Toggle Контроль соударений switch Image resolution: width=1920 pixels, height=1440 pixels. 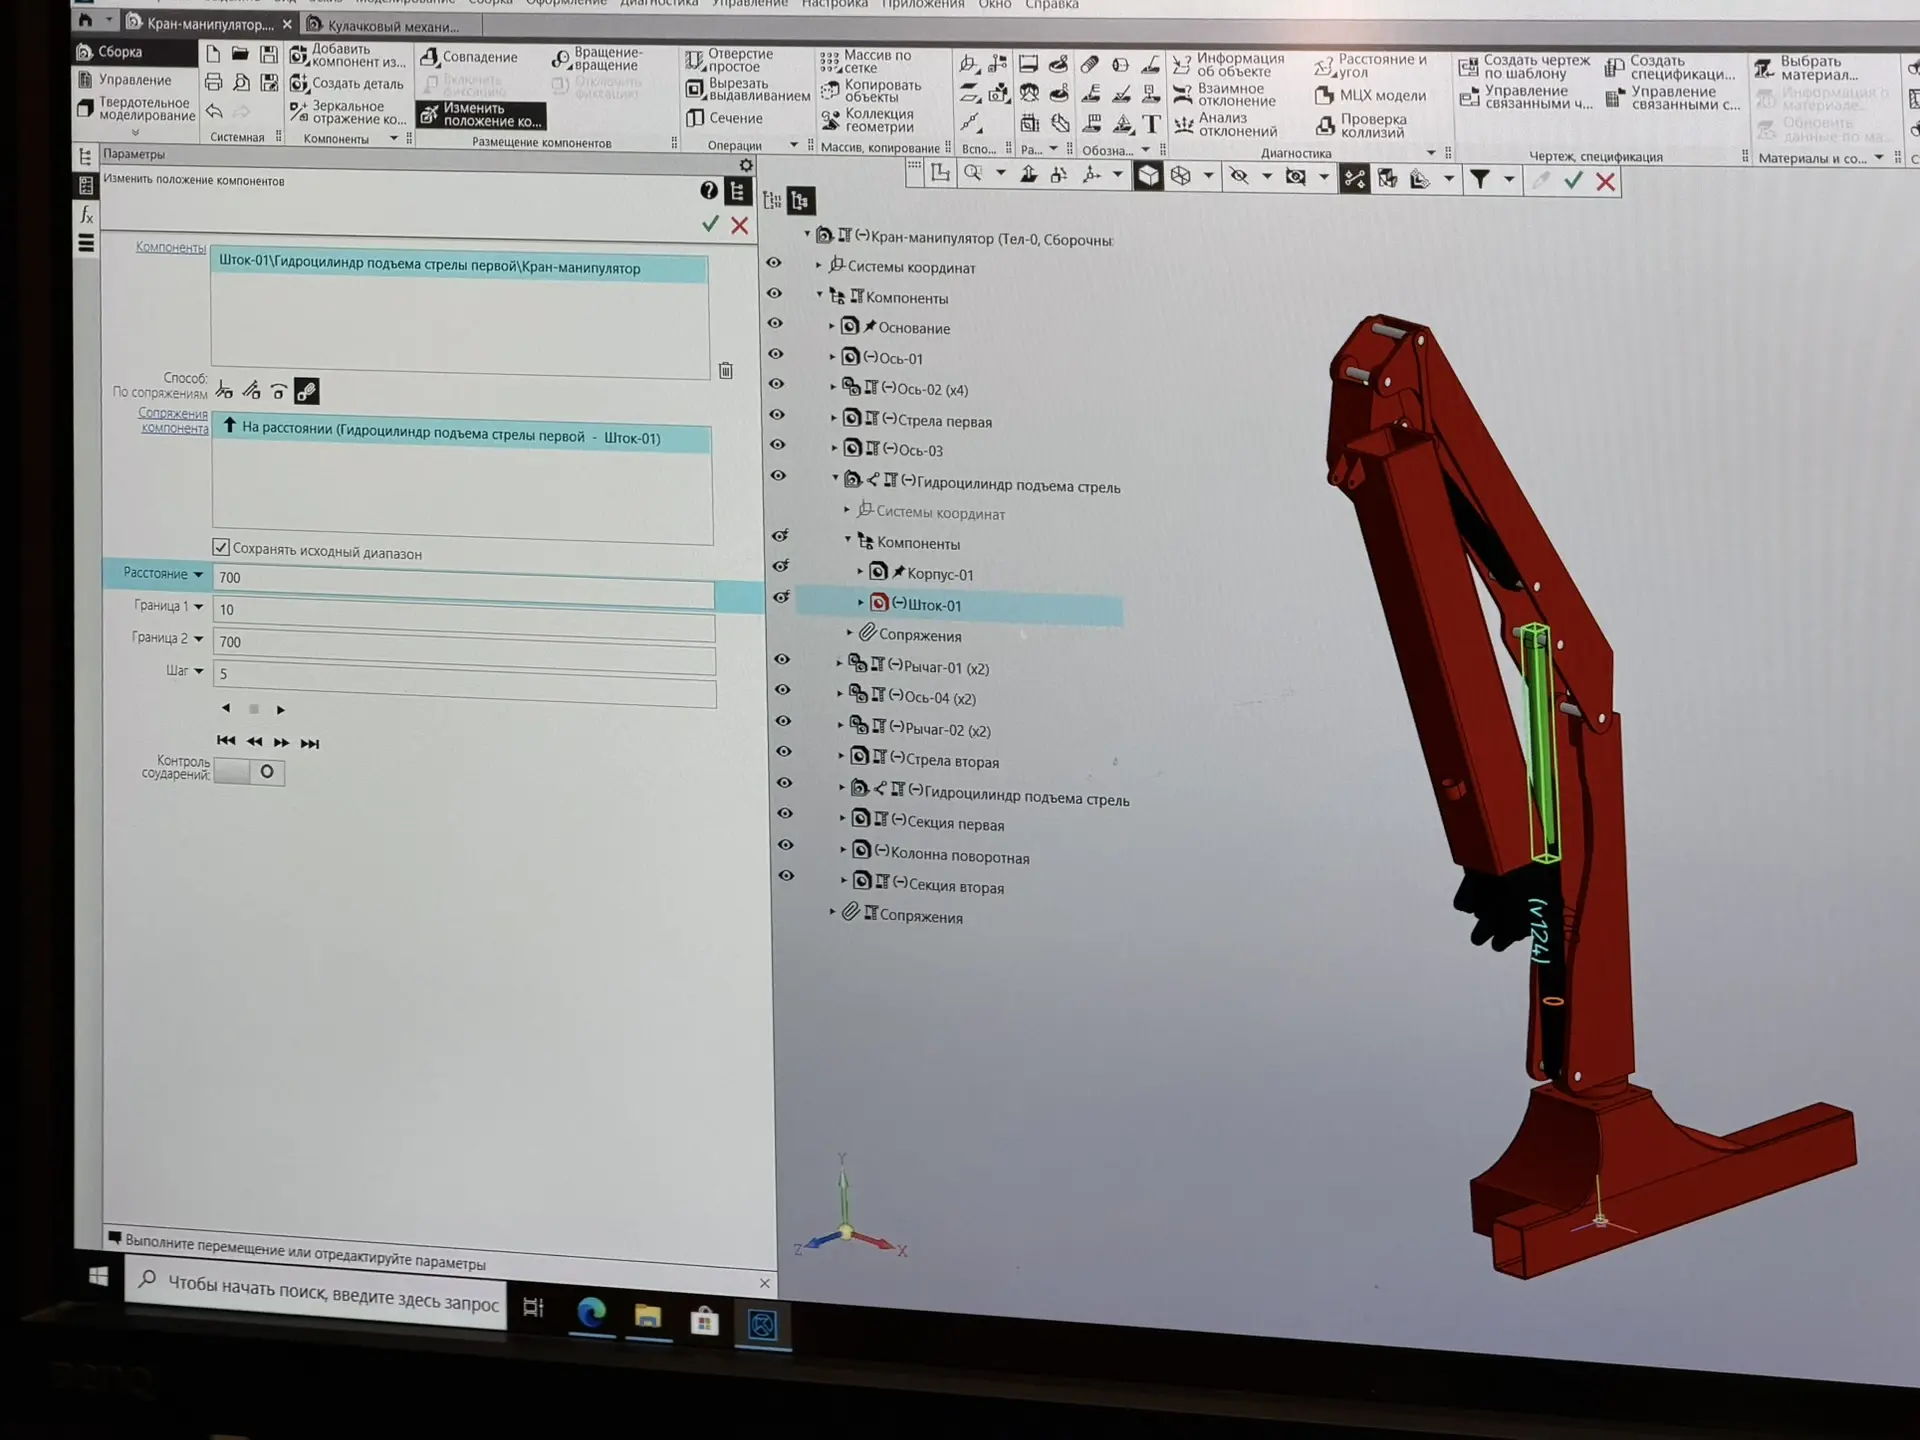click(250, 771)
